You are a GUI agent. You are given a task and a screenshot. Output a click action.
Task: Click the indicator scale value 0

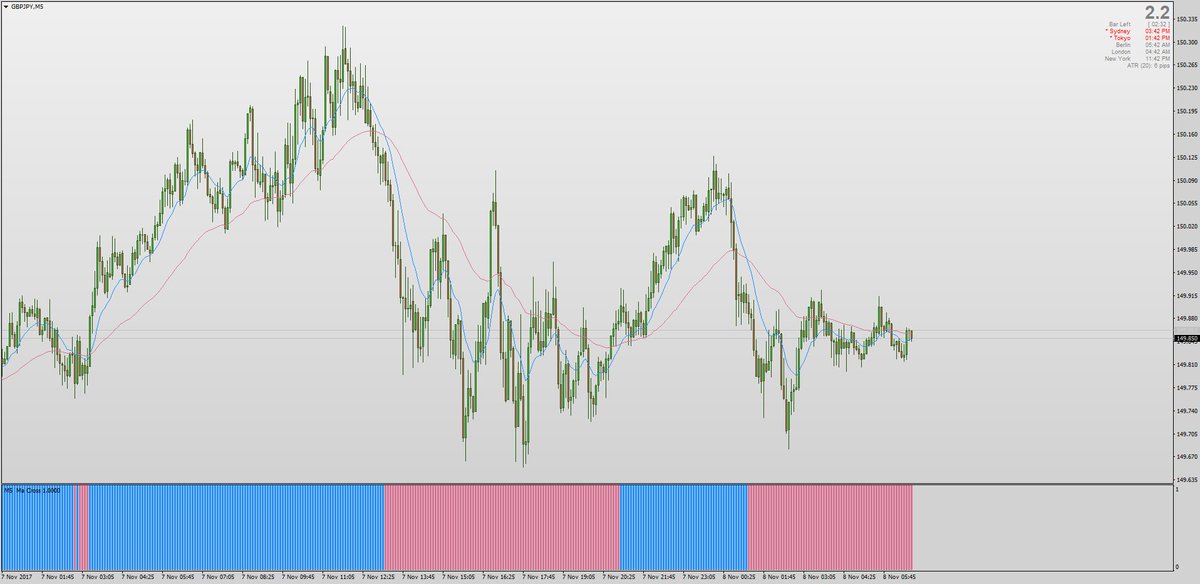[x=1179, y=567]
